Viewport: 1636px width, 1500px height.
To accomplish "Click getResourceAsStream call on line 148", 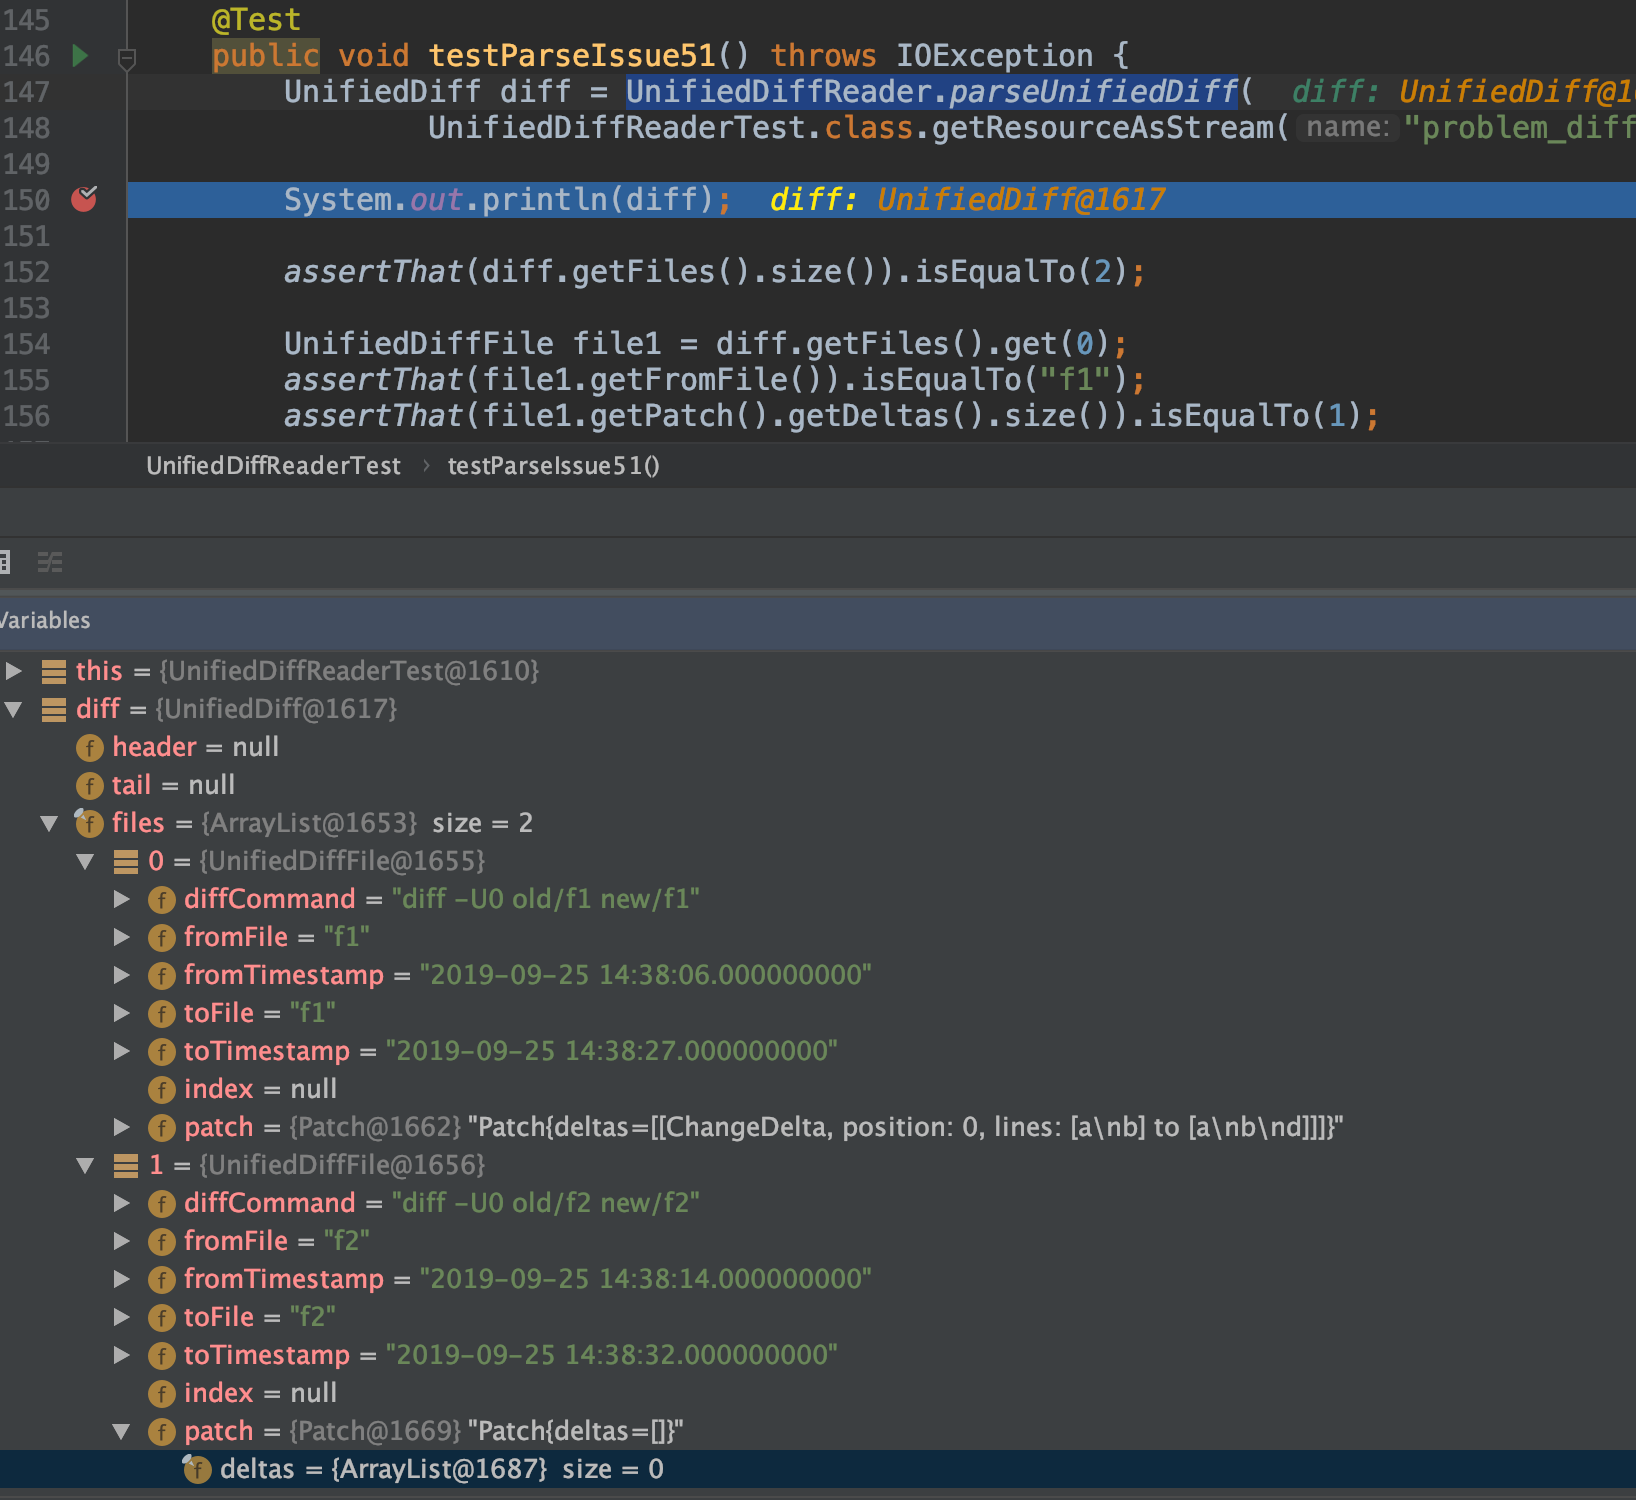I will (1103, 128).
